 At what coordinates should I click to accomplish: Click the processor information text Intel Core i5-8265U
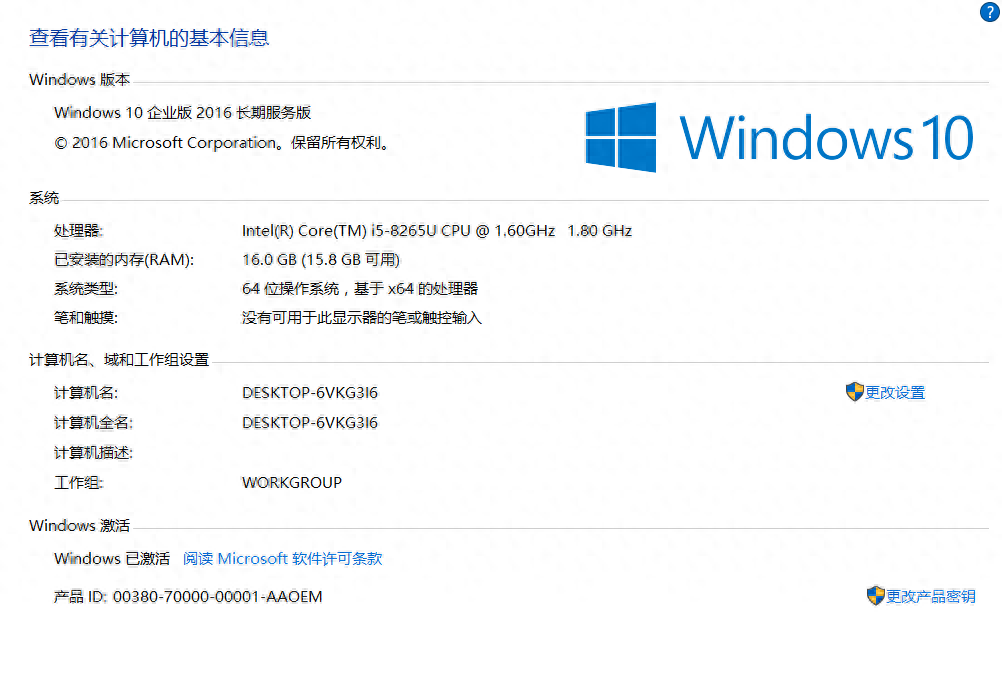[x=436, y=230]
